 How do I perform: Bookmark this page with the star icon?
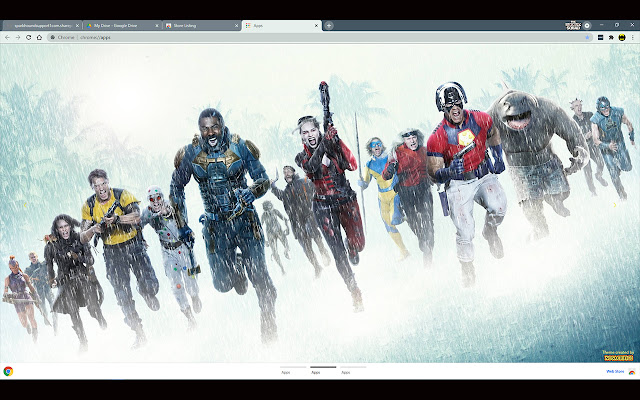click(x=587, y=37)
